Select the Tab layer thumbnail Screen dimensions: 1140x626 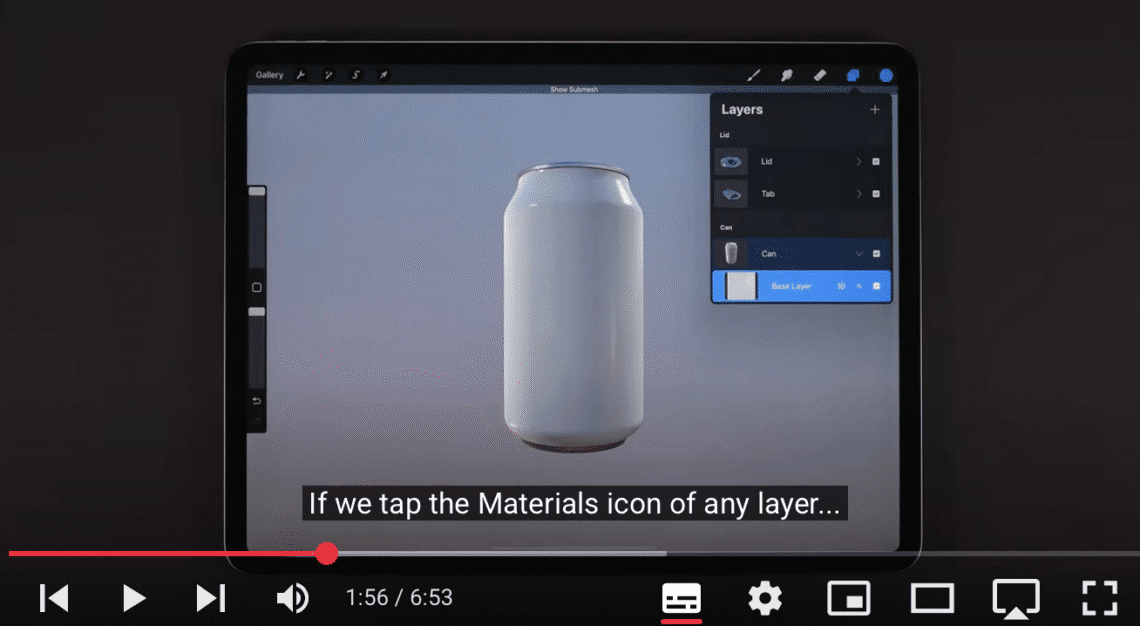coord(731,194)
